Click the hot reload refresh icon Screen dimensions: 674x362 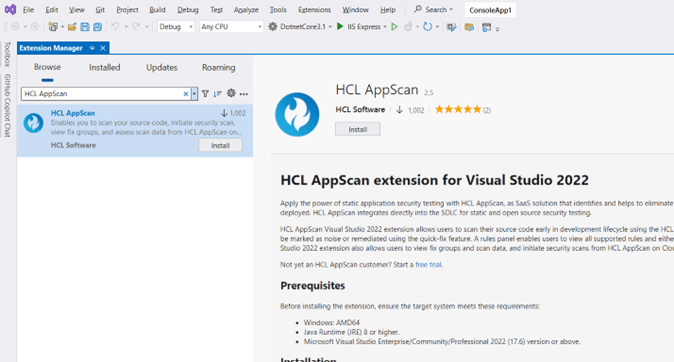point(427,27)
